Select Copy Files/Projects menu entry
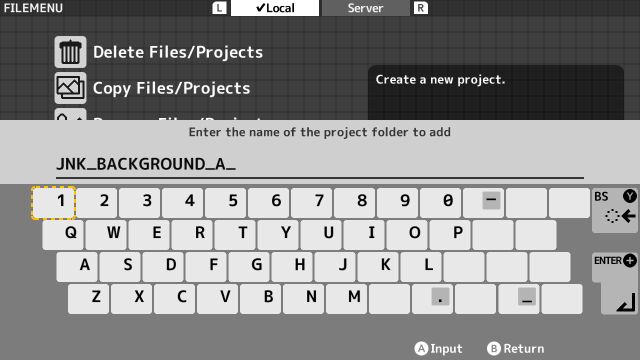 171,88
